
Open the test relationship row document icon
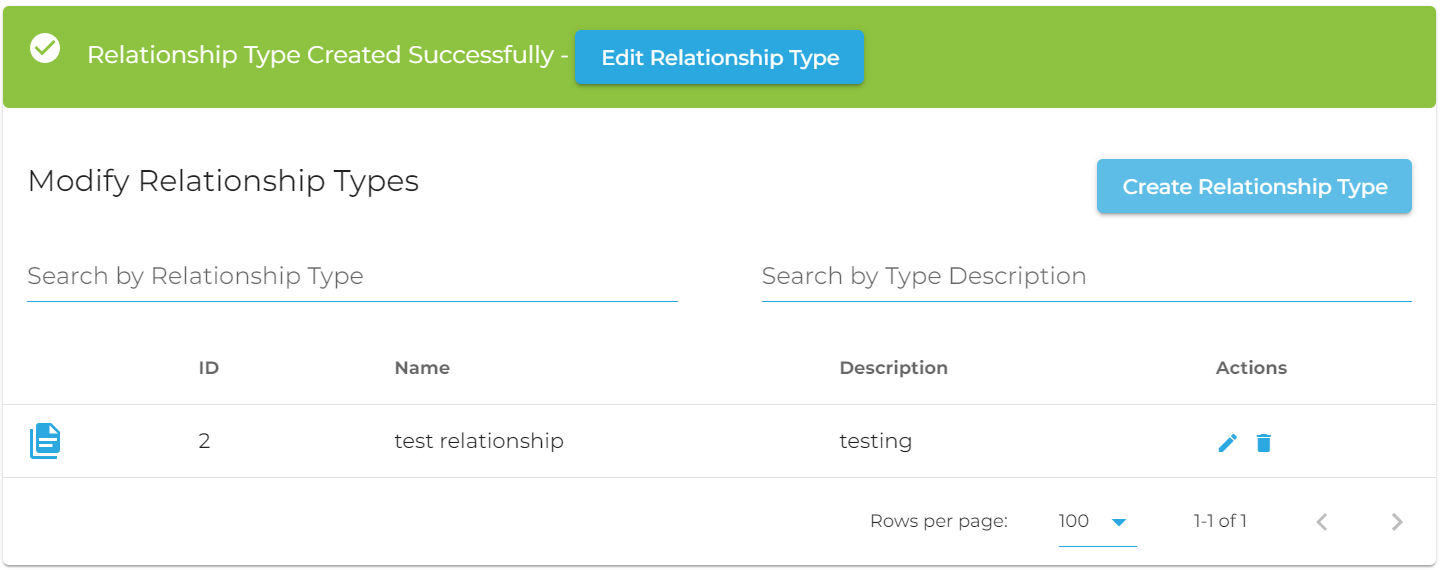45,441
